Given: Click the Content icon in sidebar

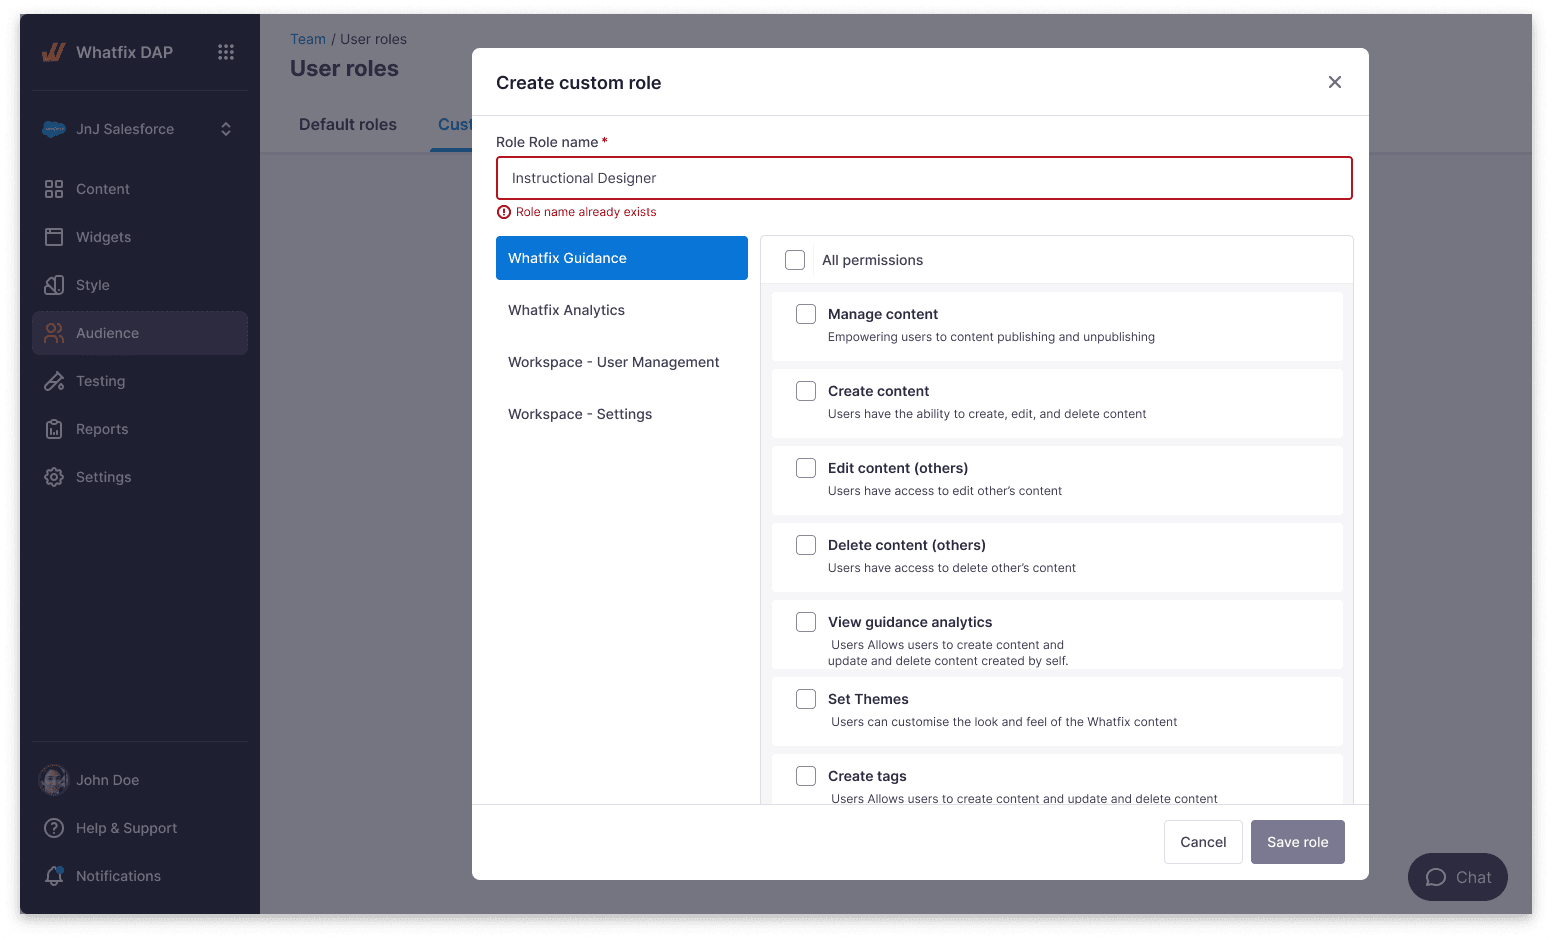Looking at the screenshot, I should [54, 189].
